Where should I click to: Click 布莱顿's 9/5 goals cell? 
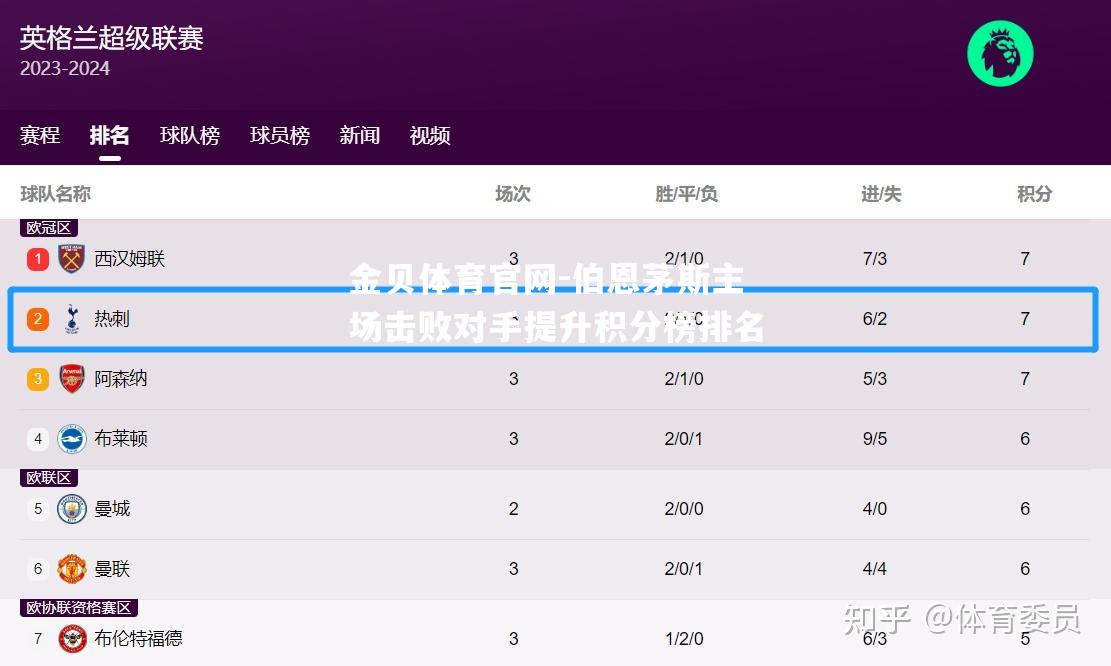875,439
